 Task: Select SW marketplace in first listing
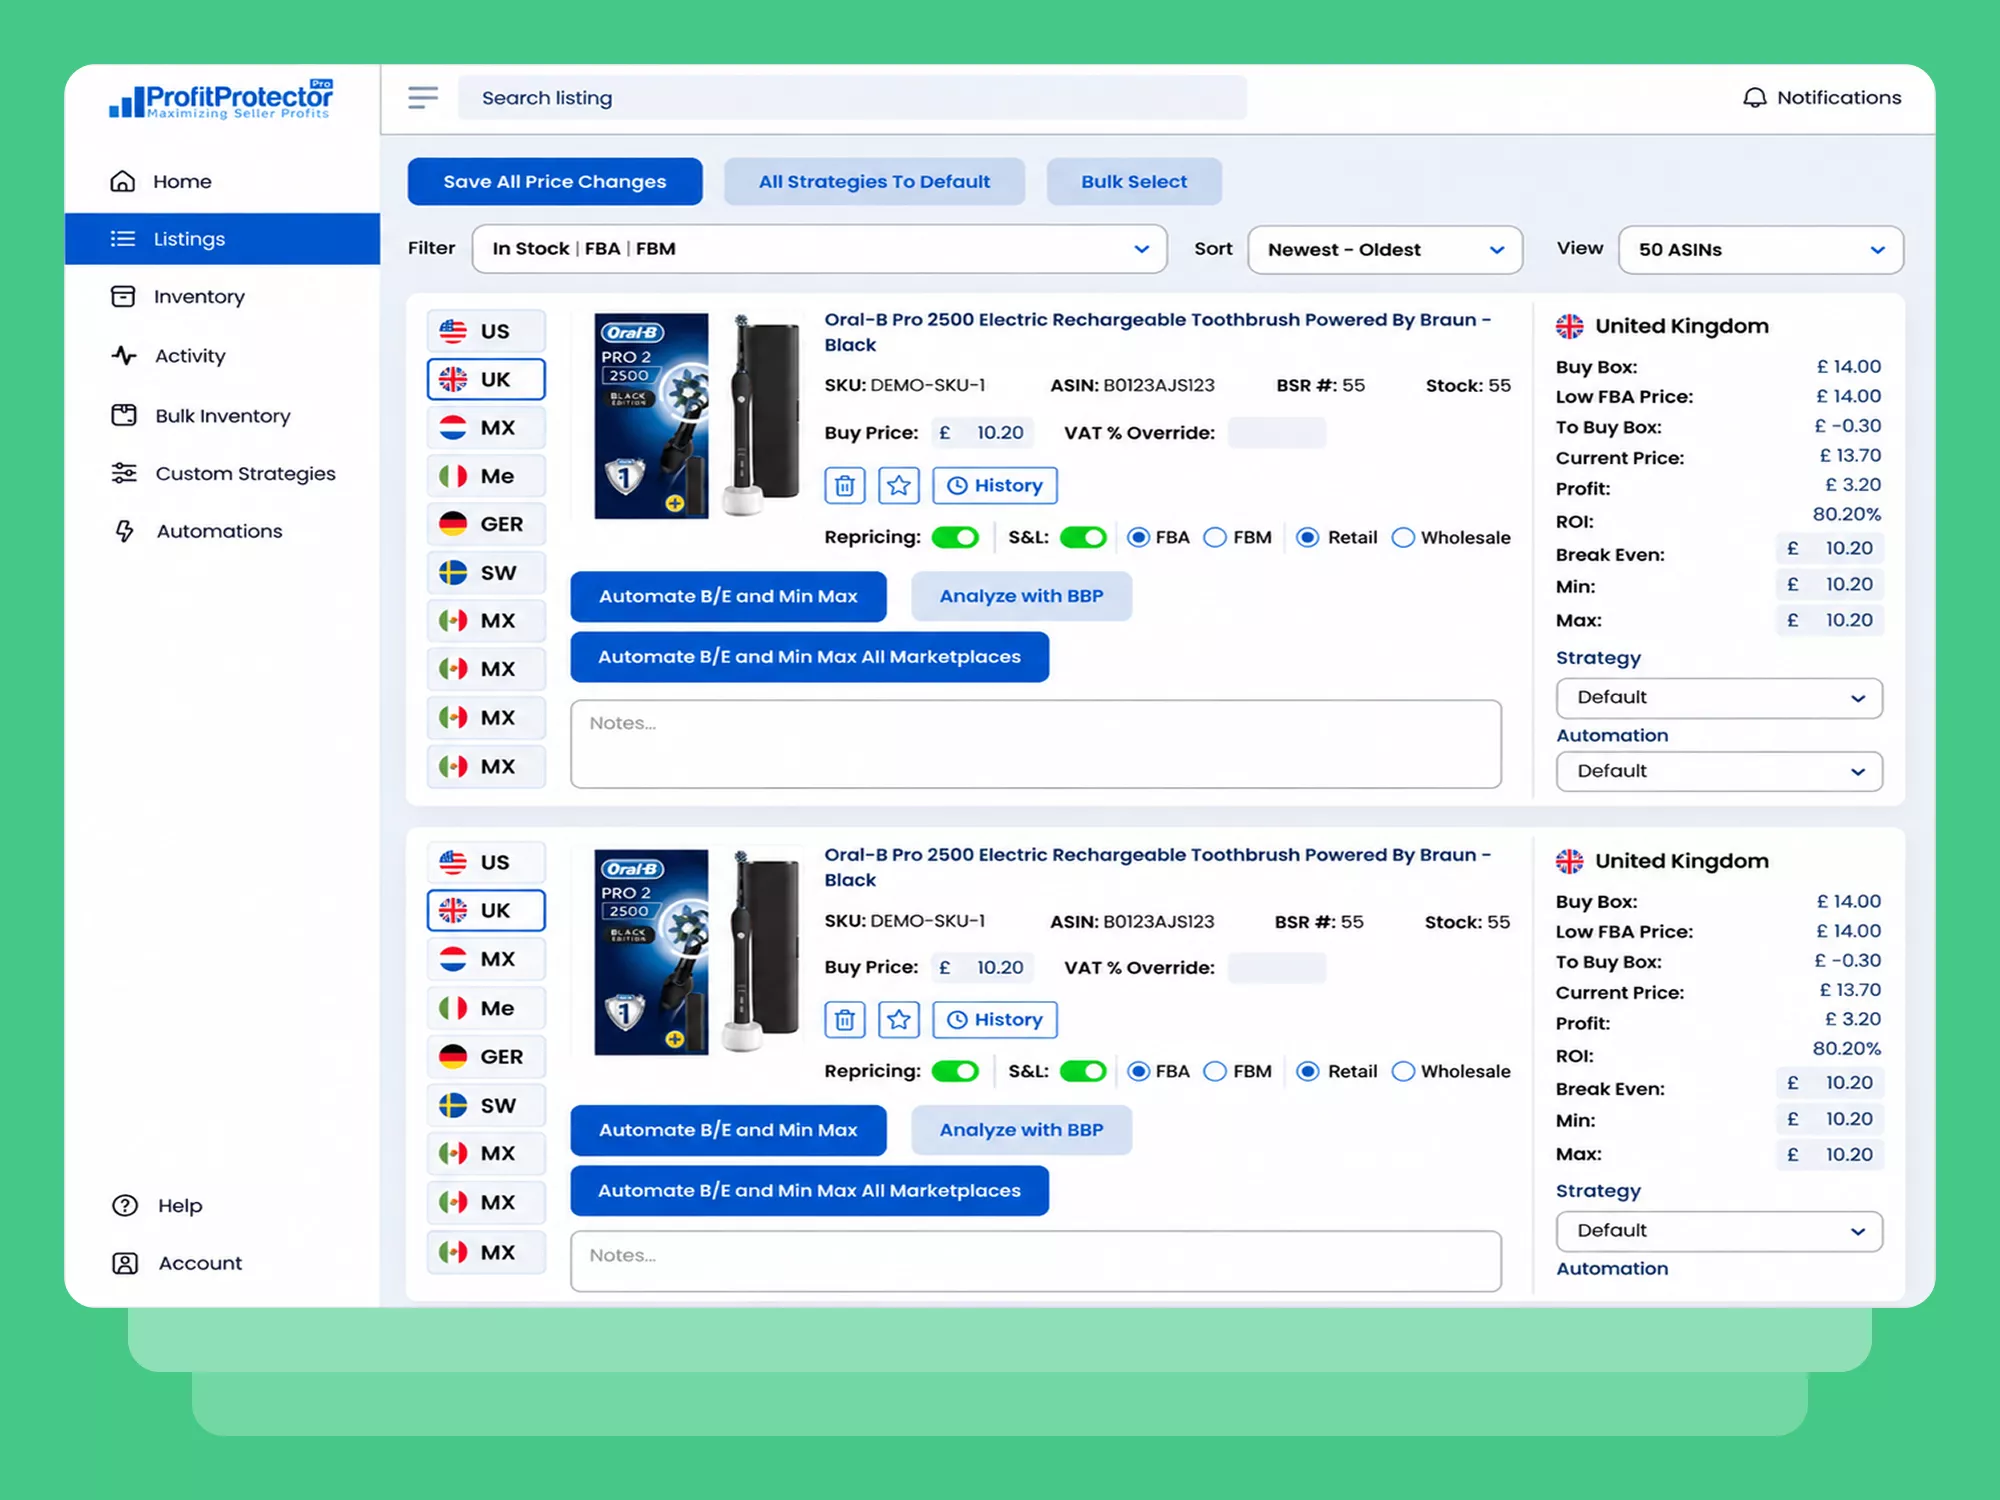[x=486, y=572]
